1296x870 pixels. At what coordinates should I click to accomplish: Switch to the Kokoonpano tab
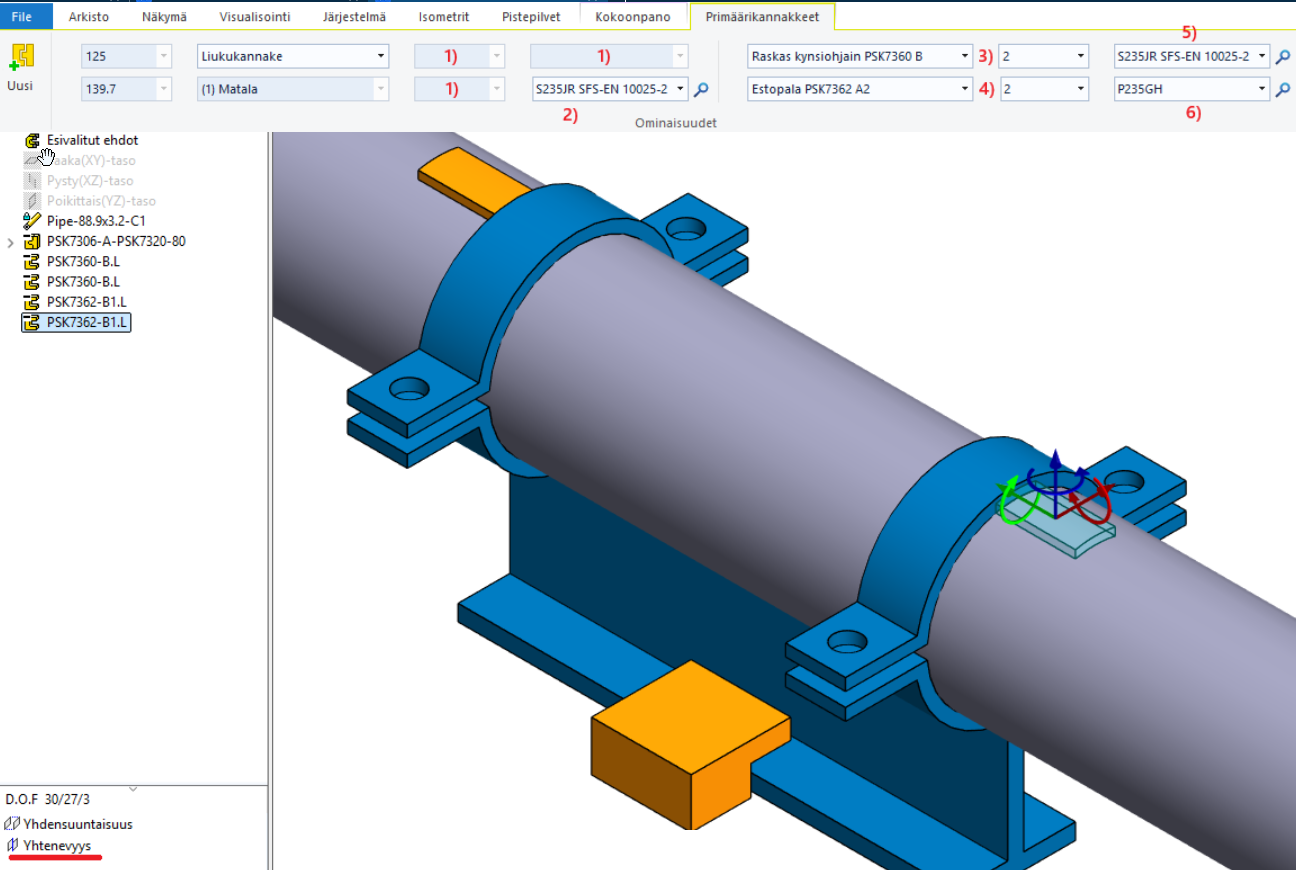click(632, 17)
